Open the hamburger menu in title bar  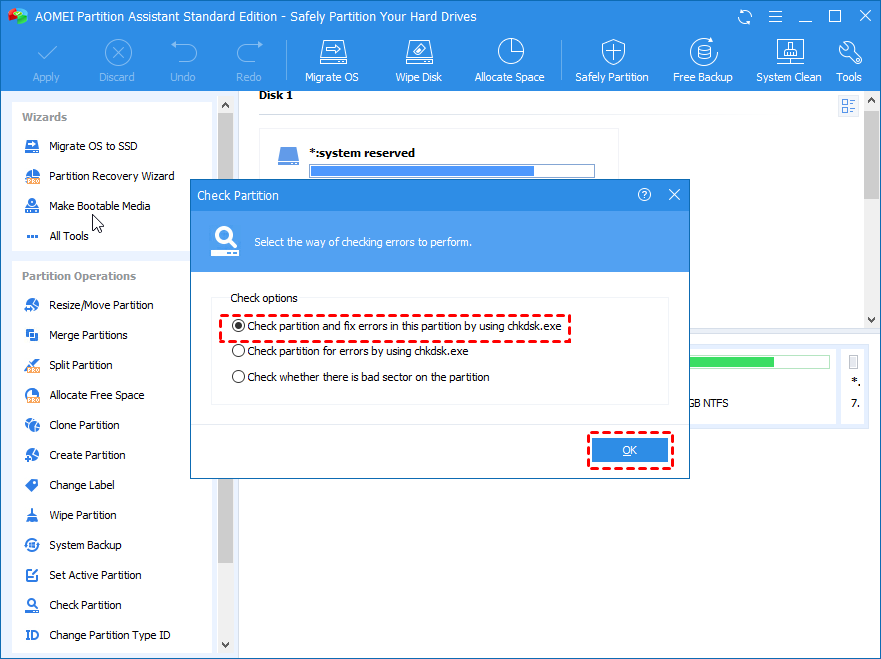[x=775, y=17]
